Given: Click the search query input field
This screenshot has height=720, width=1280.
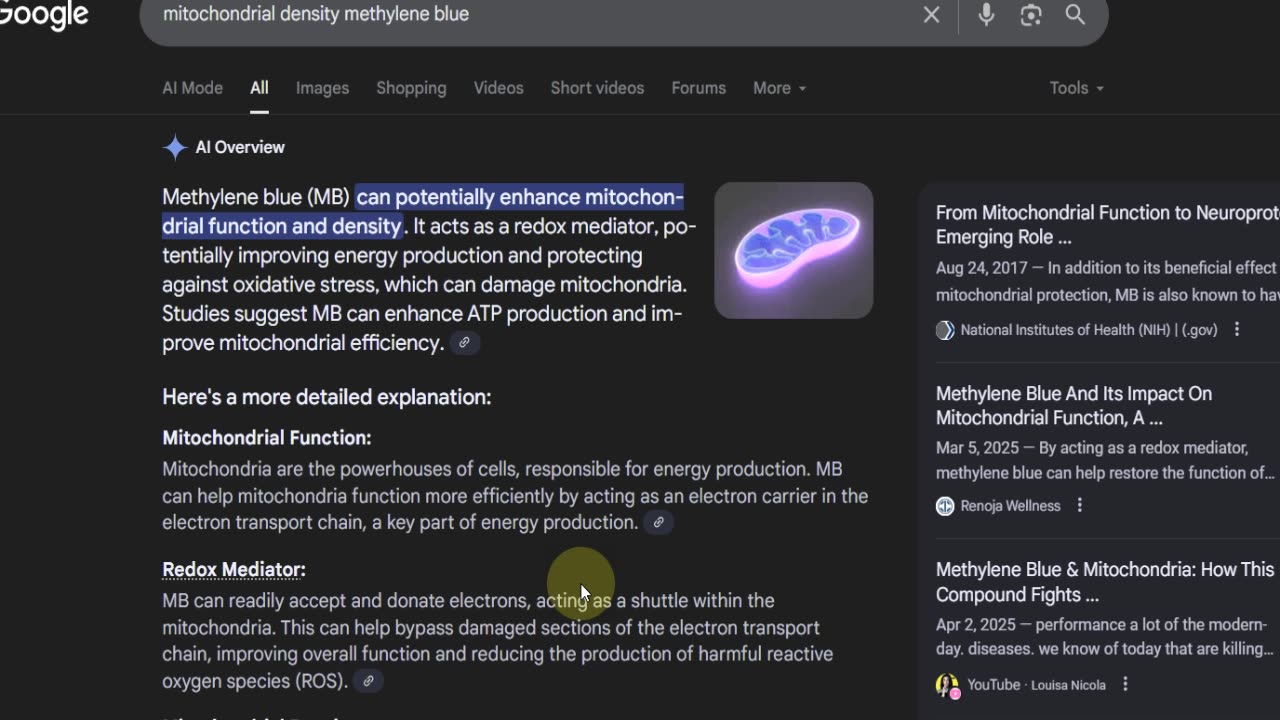Looking at the screenshot, I should [530, 15].
